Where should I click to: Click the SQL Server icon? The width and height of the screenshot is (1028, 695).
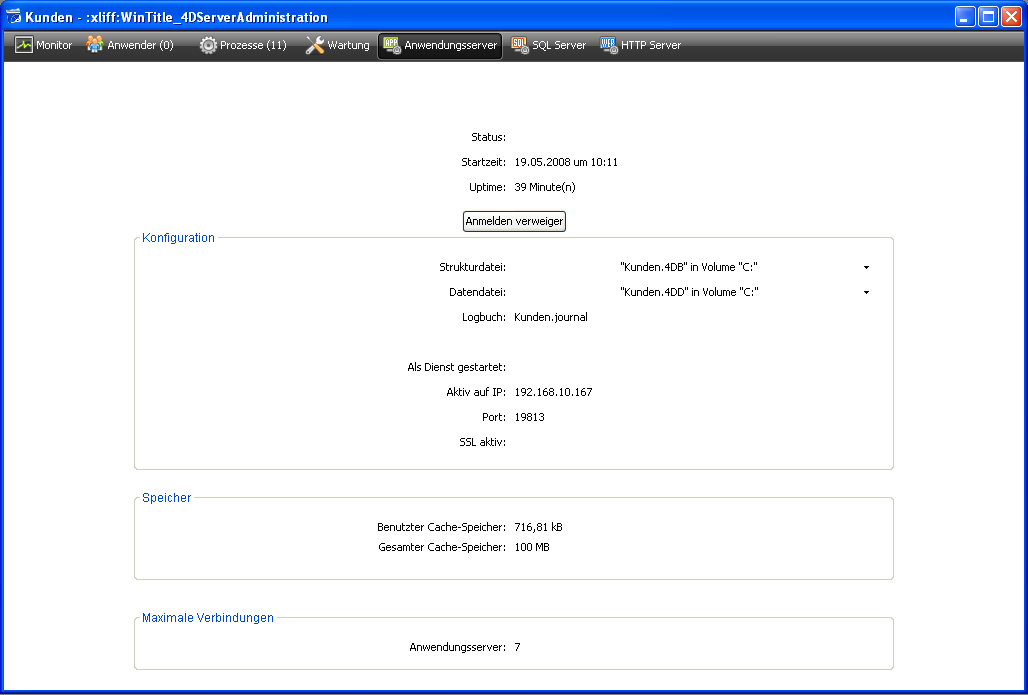(520, 45)
